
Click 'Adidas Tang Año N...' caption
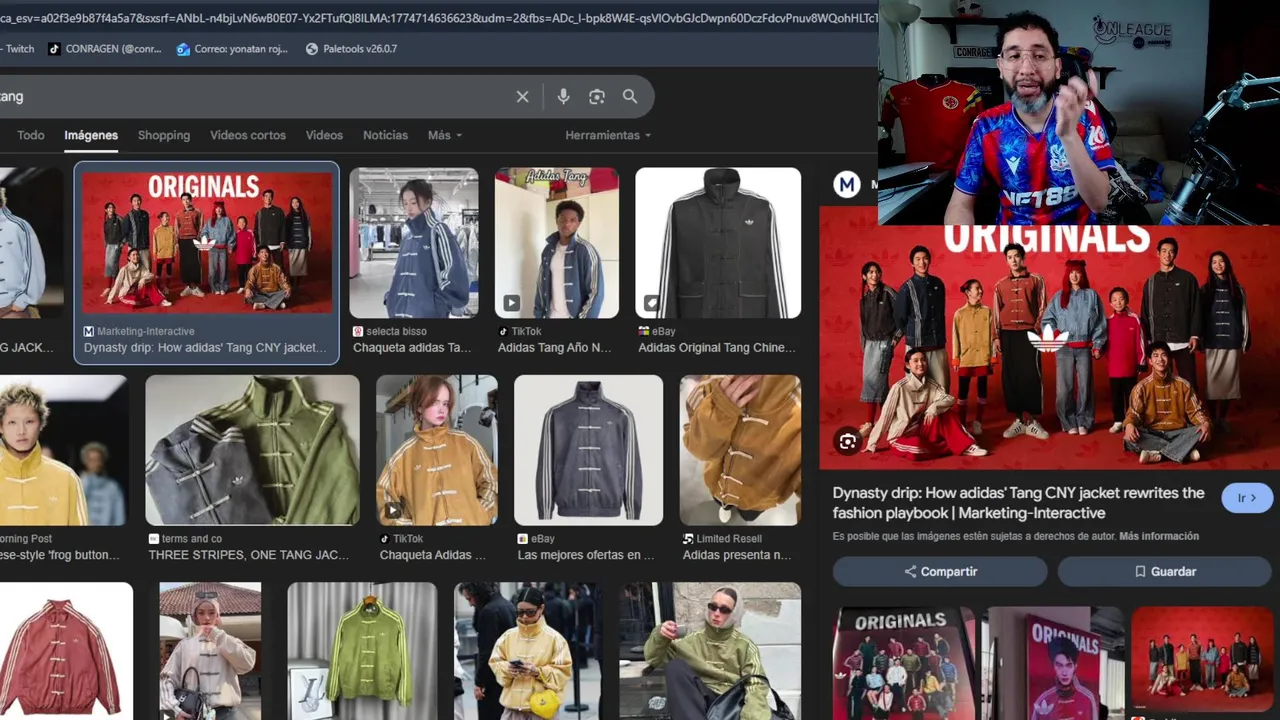click(x=554, y=348)
